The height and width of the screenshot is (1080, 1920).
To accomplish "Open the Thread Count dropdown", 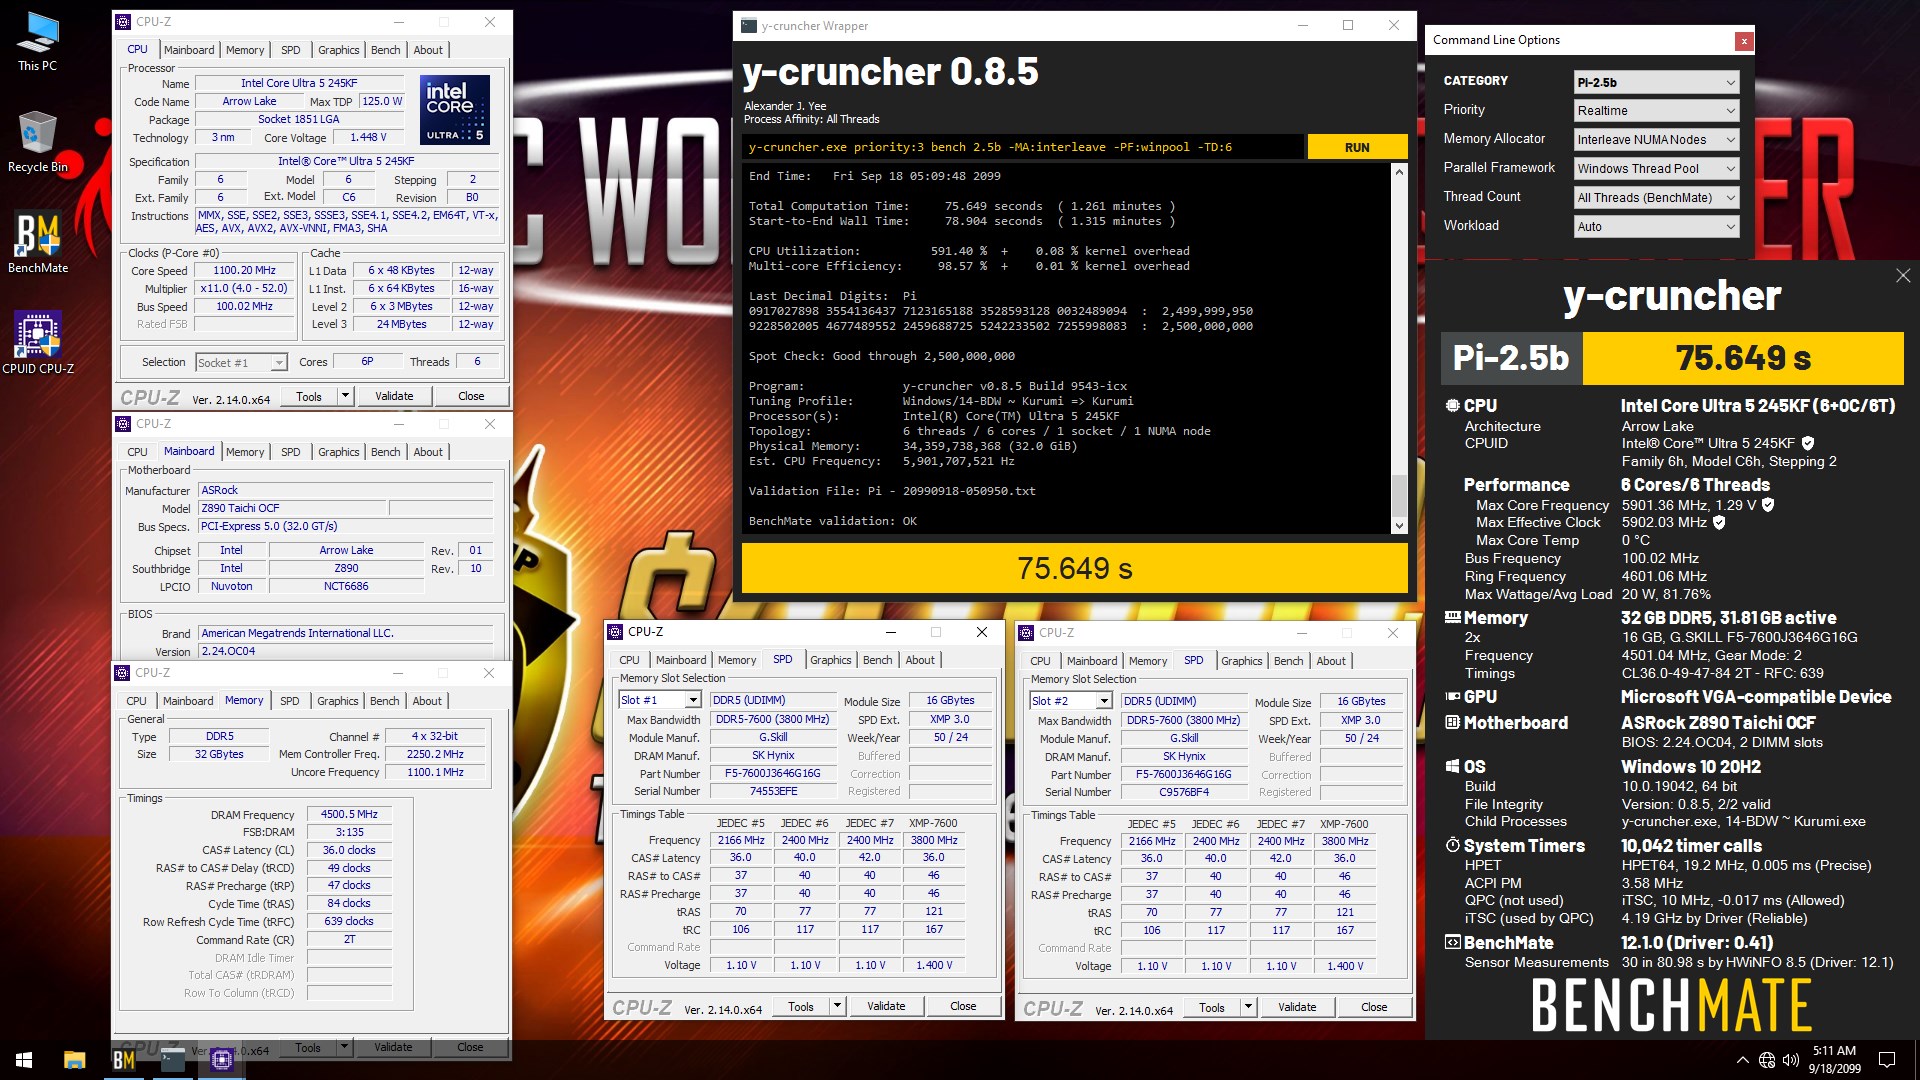I will (1657, 198).
